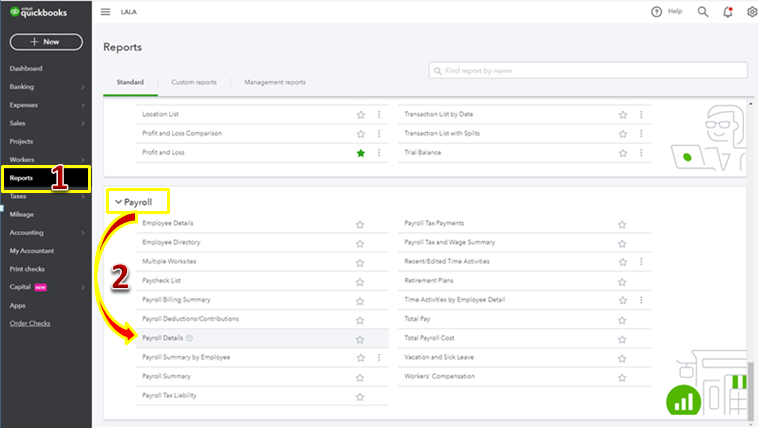The width and height of the screenshot is (762, 428).
Task: Favorite the Payroll Details report star
Action: (361, 339)
